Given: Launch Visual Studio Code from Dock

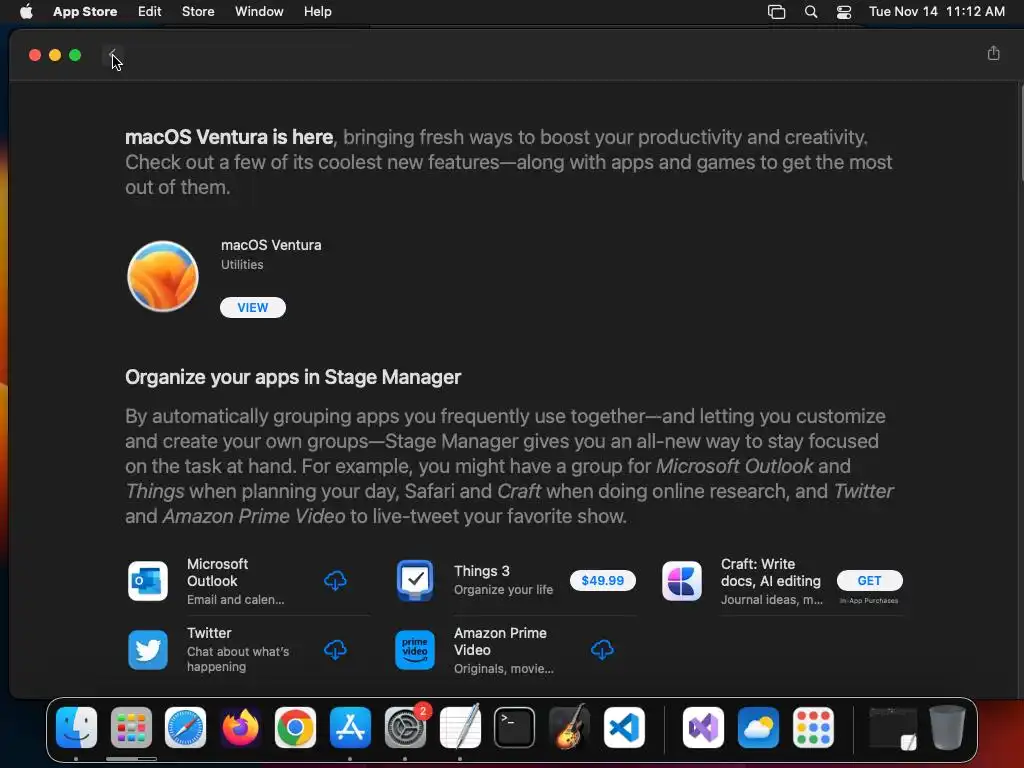Looking at the screenshot, I should coord(624,727).
